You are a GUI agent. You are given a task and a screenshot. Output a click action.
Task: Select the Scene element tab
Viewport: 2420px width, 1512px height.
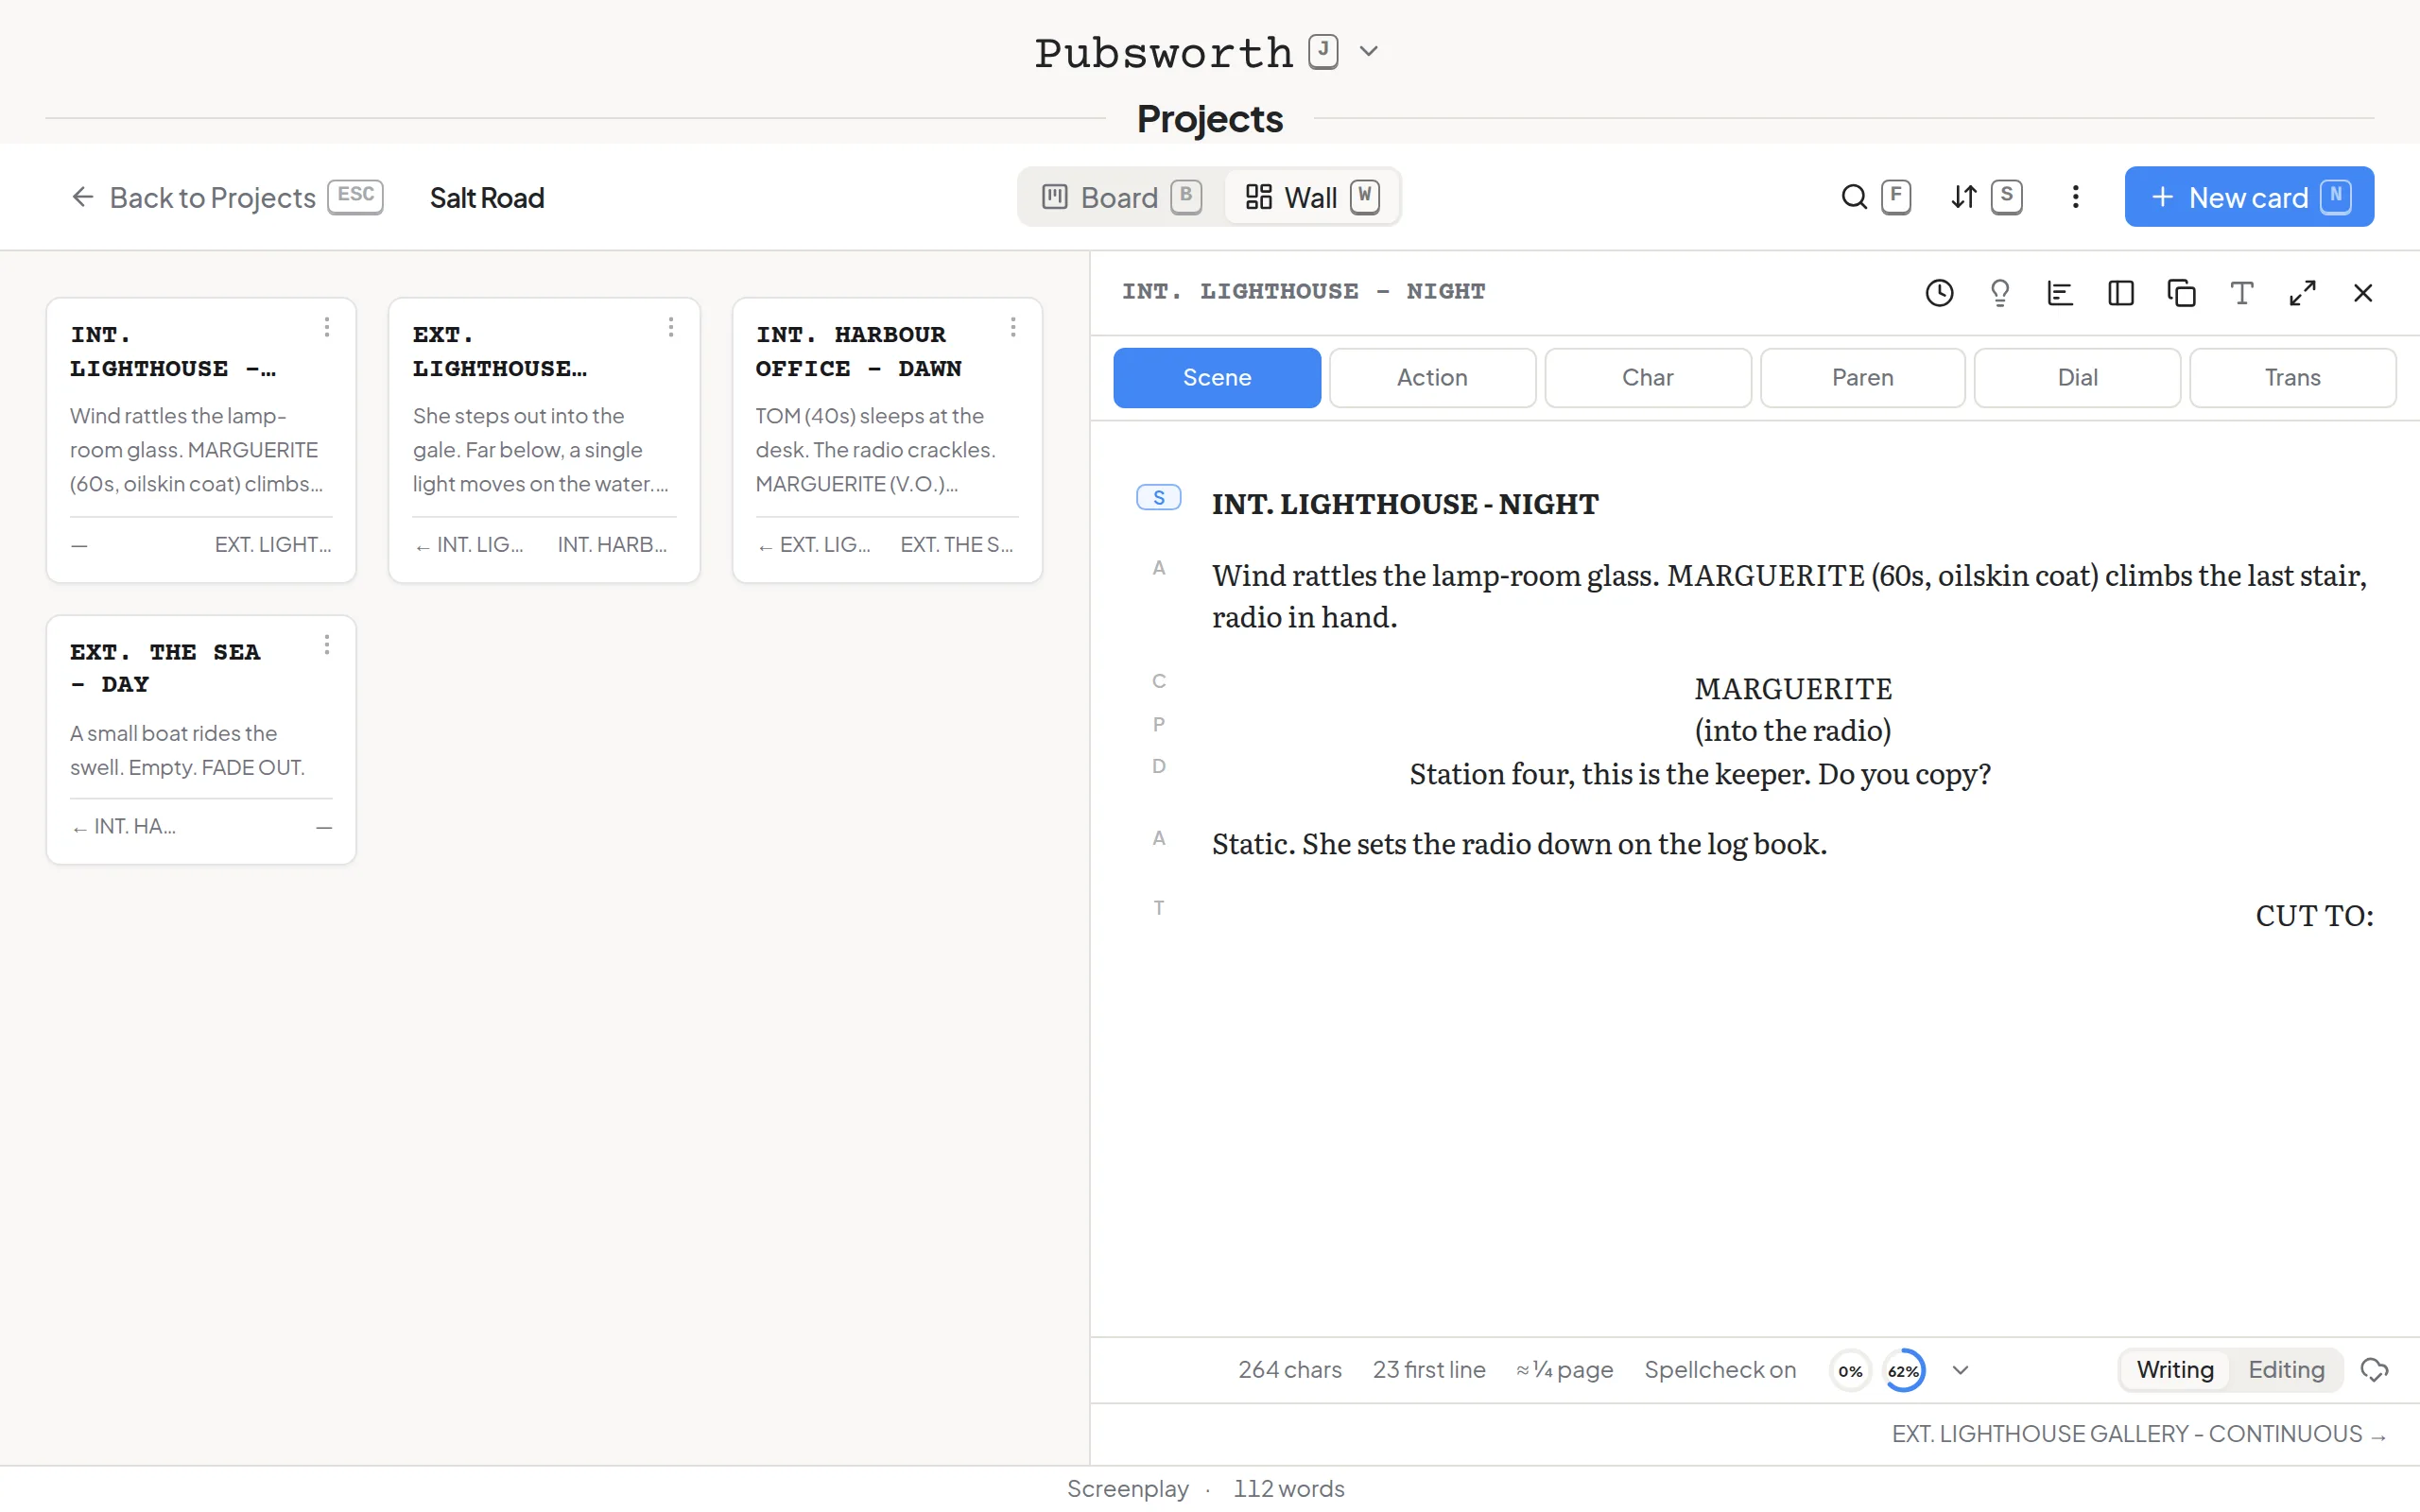pos(1217,378)
